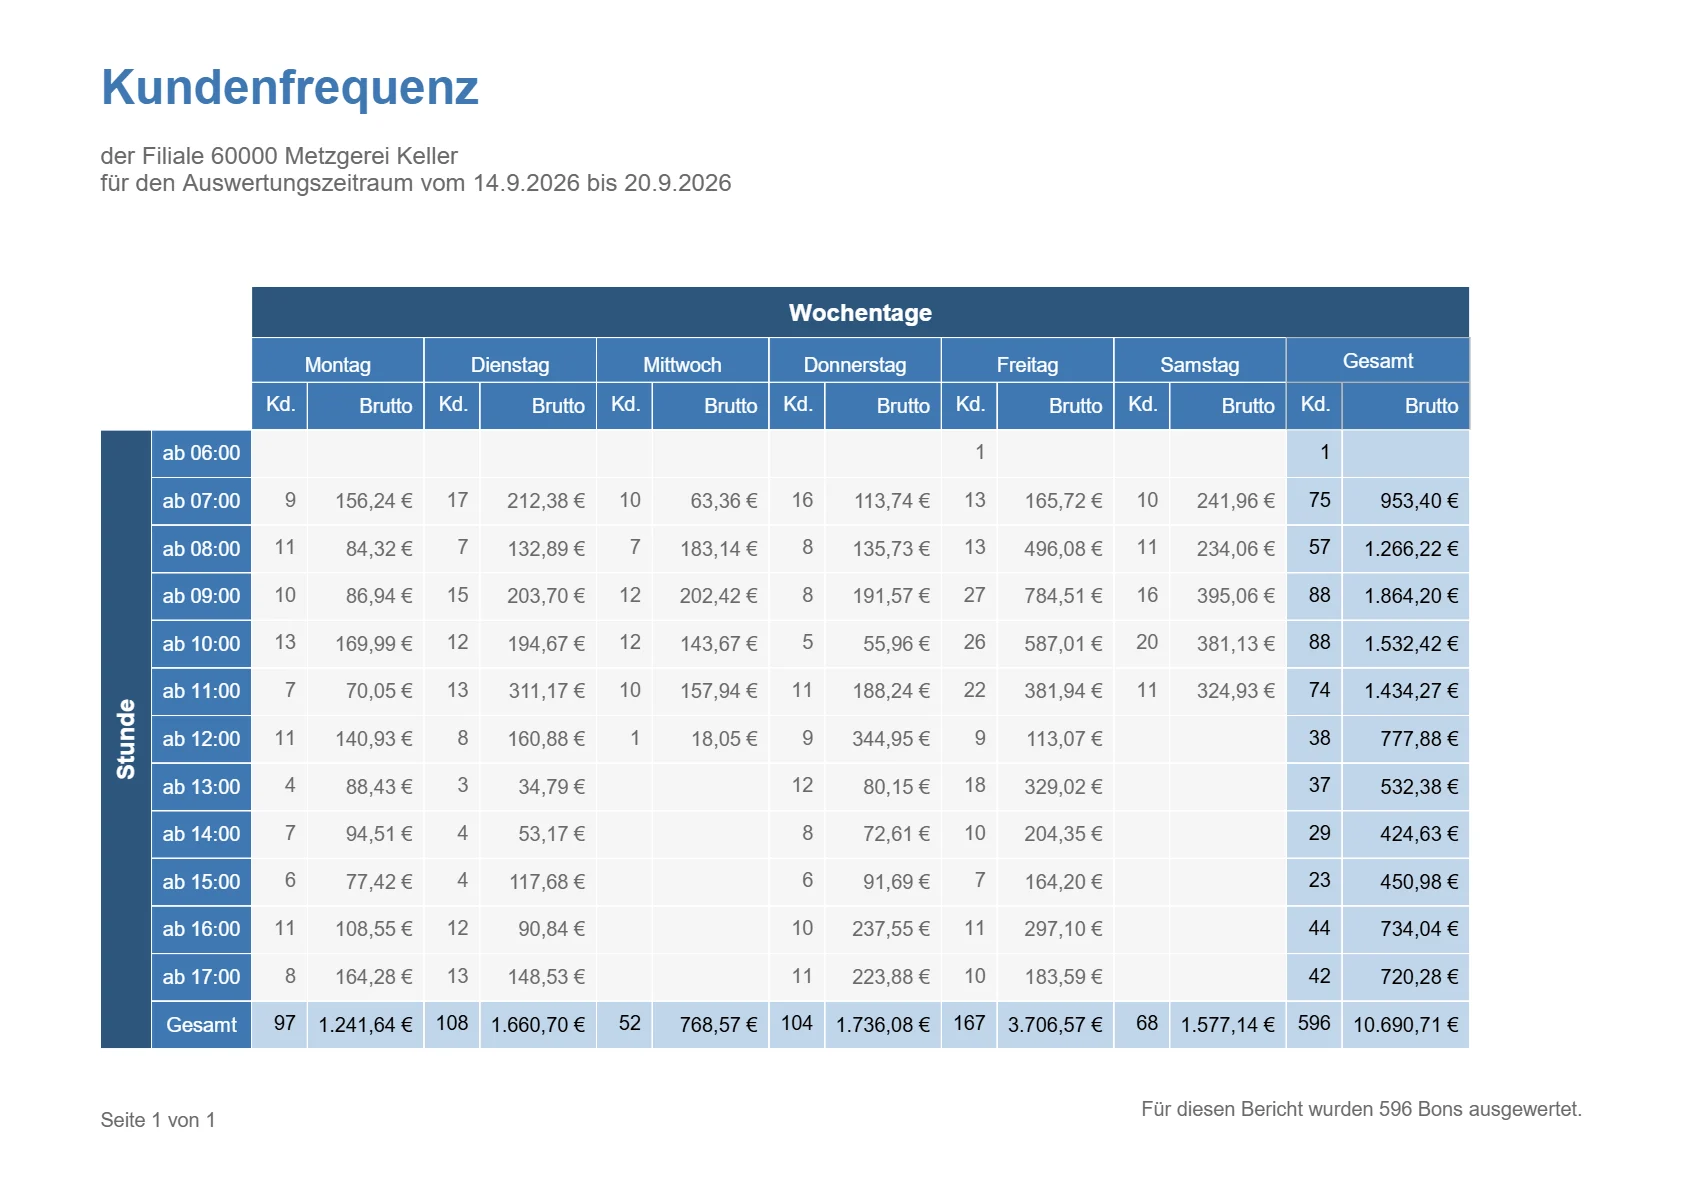The image size is (1684, 1191).
Task: Click the 'ab 08:00' row label
Action: 201,549
